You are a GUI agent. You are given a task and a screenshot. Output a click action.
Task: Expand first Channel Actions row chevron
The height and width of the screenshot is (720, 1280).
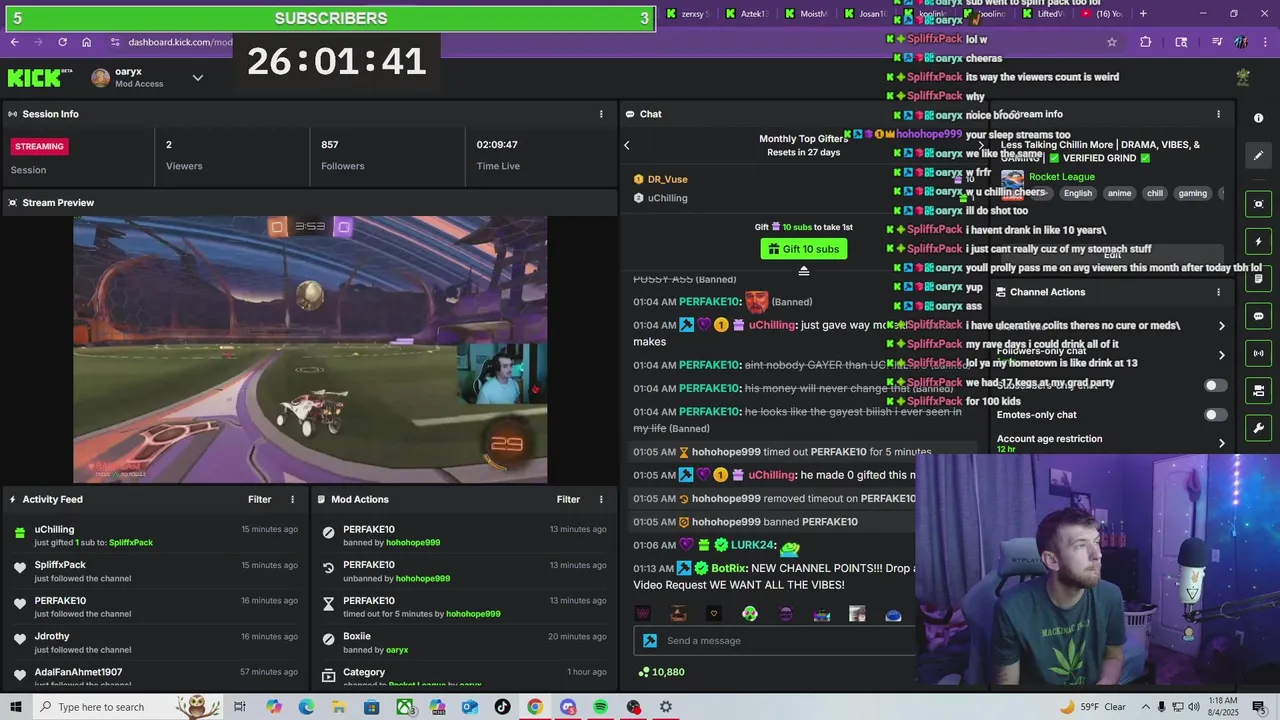[1221, 326]
